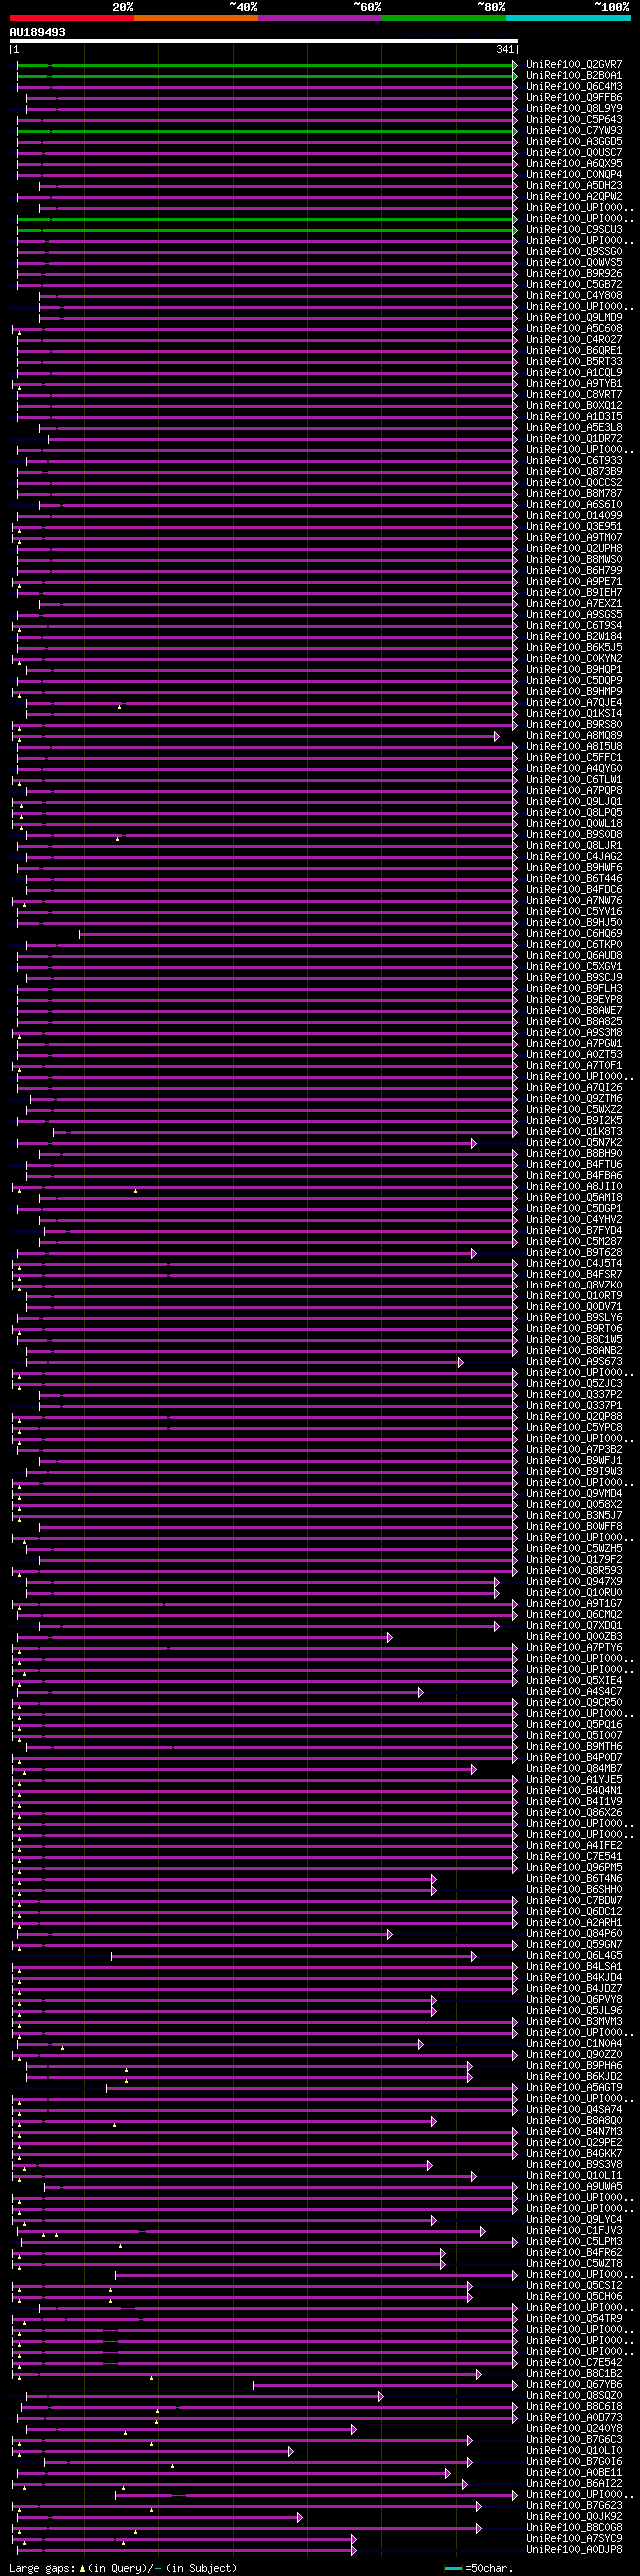Open hit UniRef100_Q54TR9
Viewport: 640px width, 2576px height.
pyautogui.click(x=574, y=2320)
